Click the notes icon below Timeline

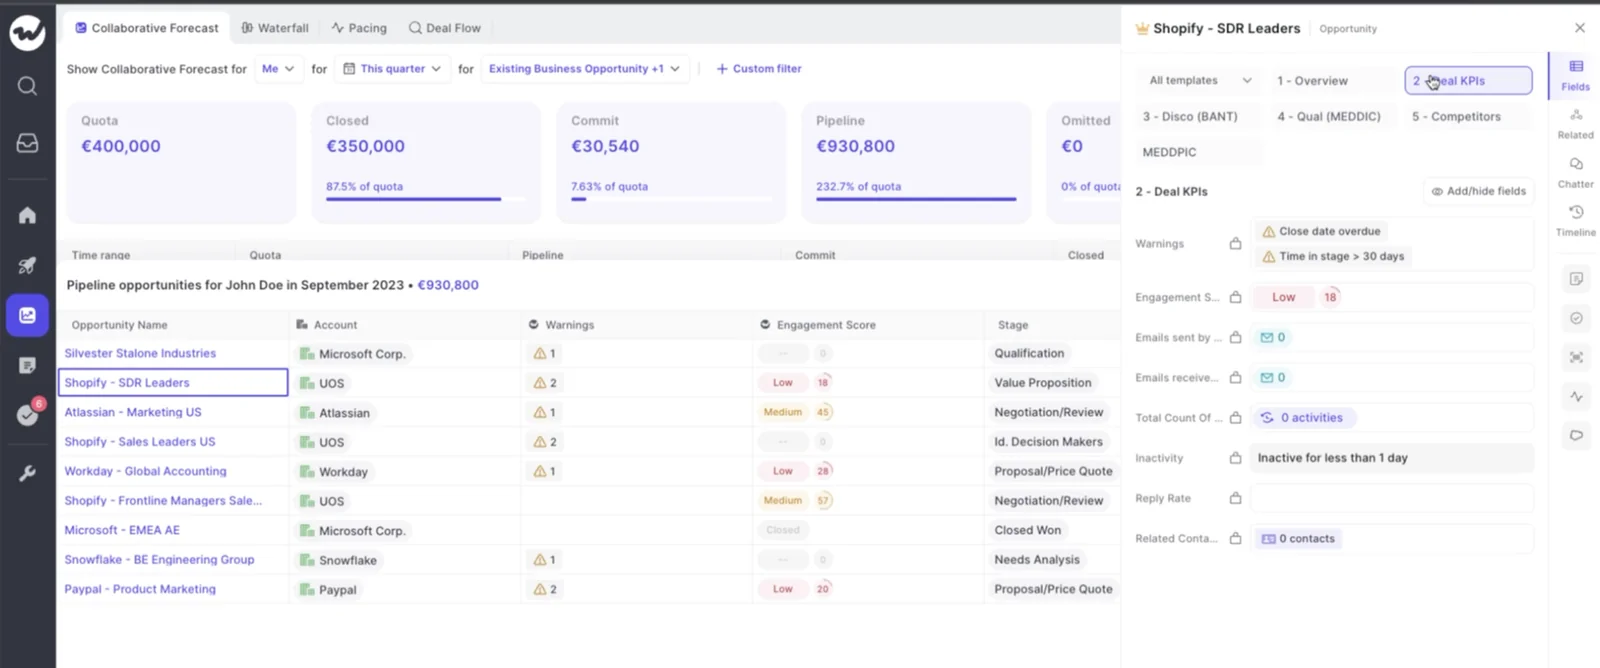click(1576, 279)
